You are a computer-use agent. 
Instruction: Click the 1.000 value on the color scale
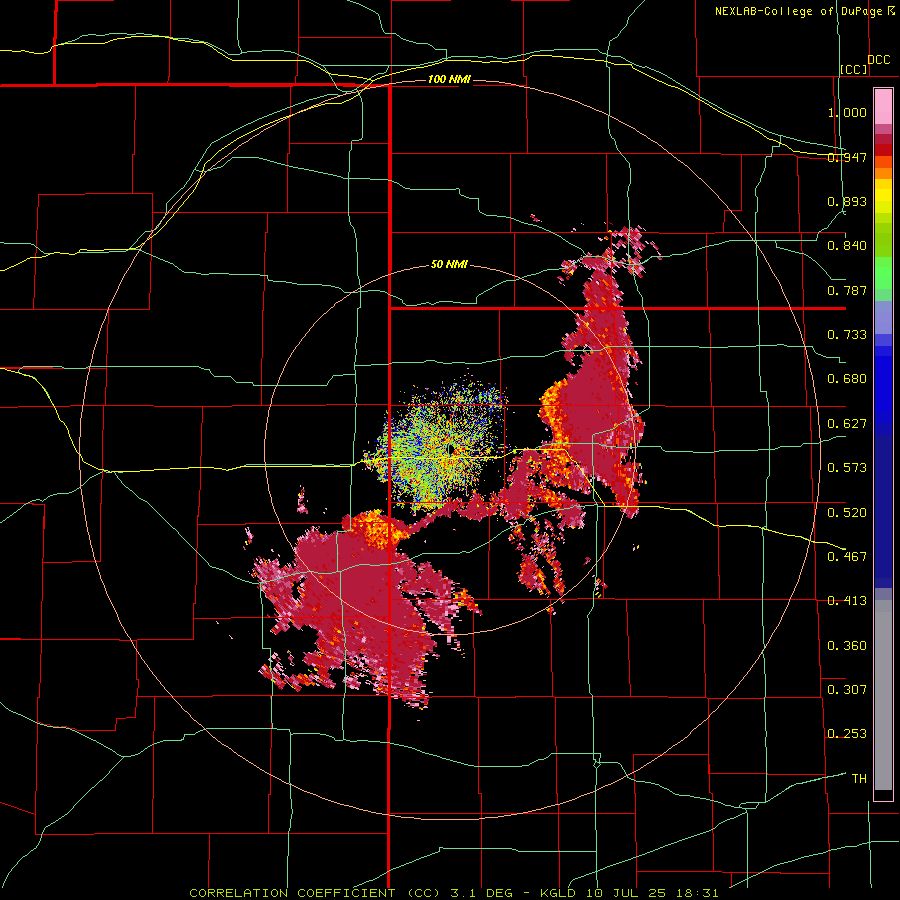tap(847, 112)
